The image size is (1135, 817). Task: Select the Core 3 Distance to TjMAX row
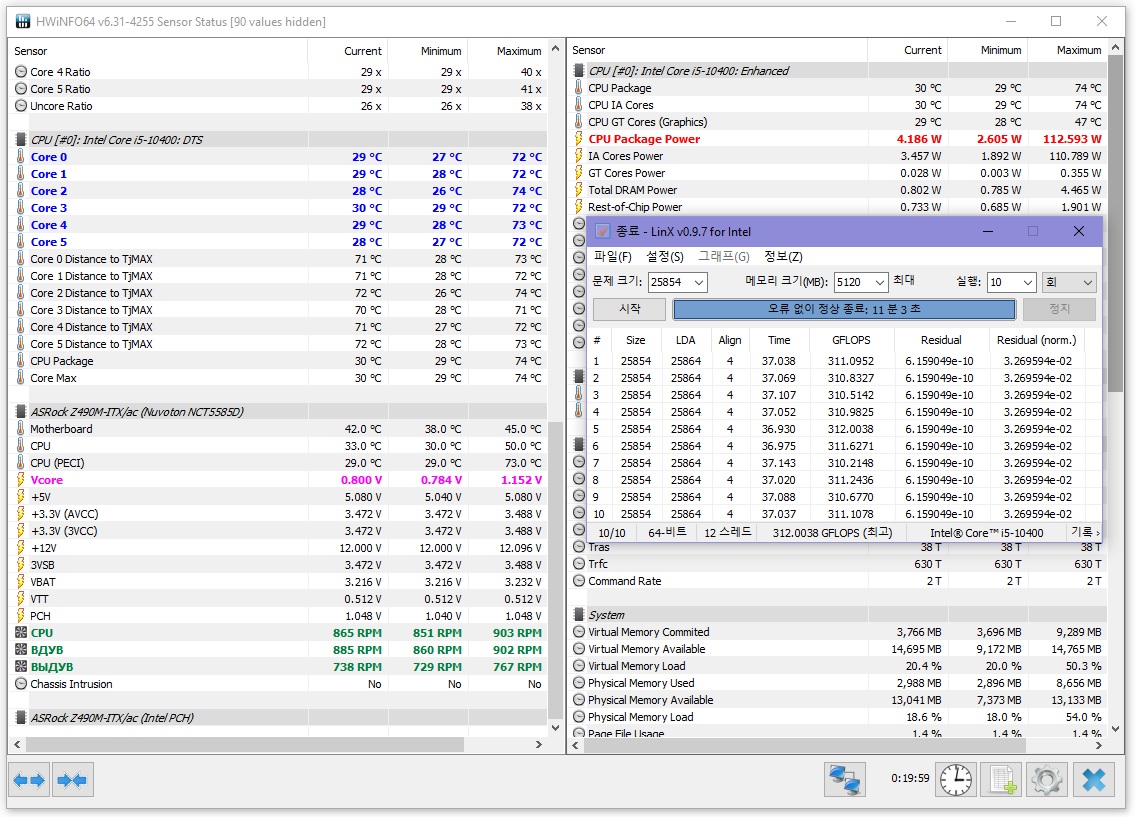pos(278,310)
